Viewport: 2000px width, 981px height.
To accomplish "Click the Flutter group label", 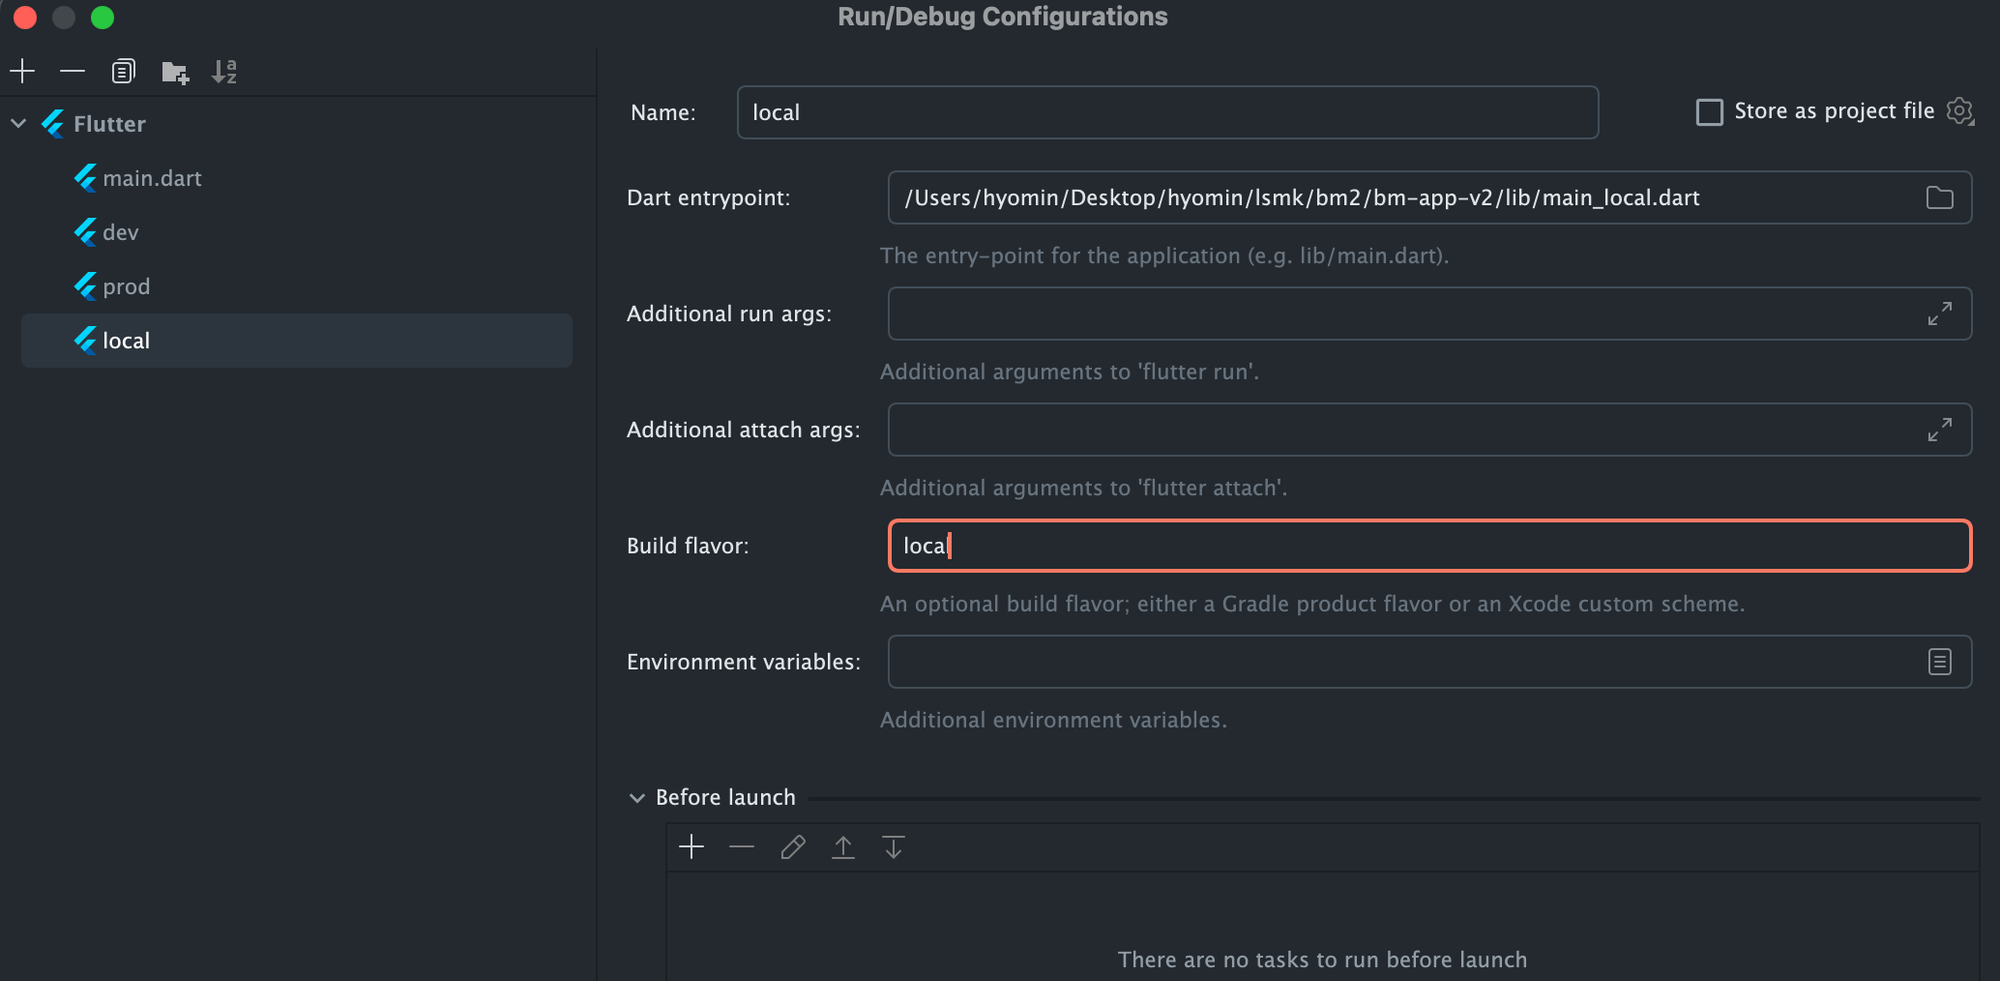I will pyautogui.click(x=110, y=124).
